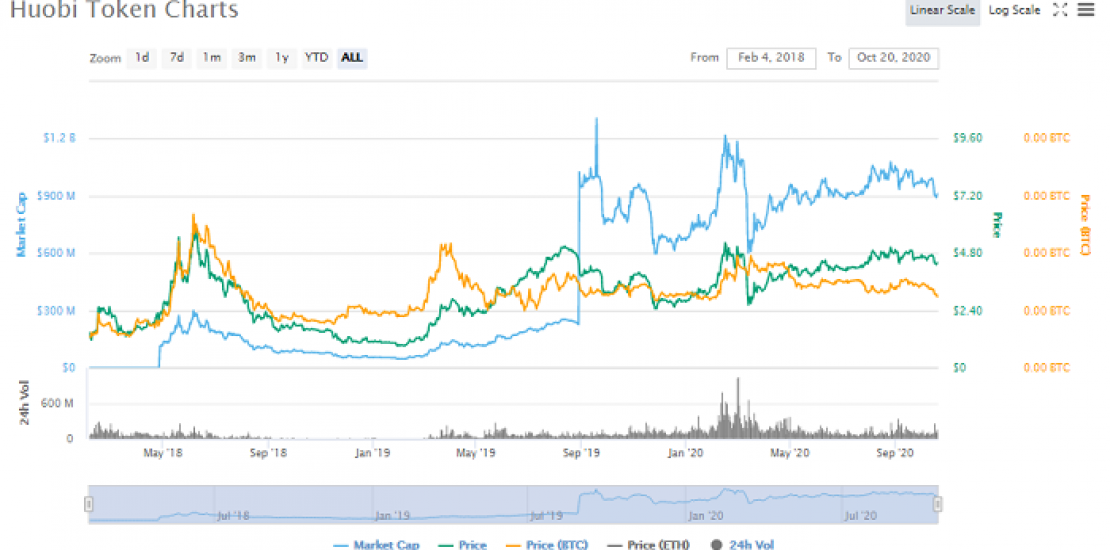This screenshot has width=1110, height=550.
Task: Show the Price (ETH) series
Action: click(648, 544)
